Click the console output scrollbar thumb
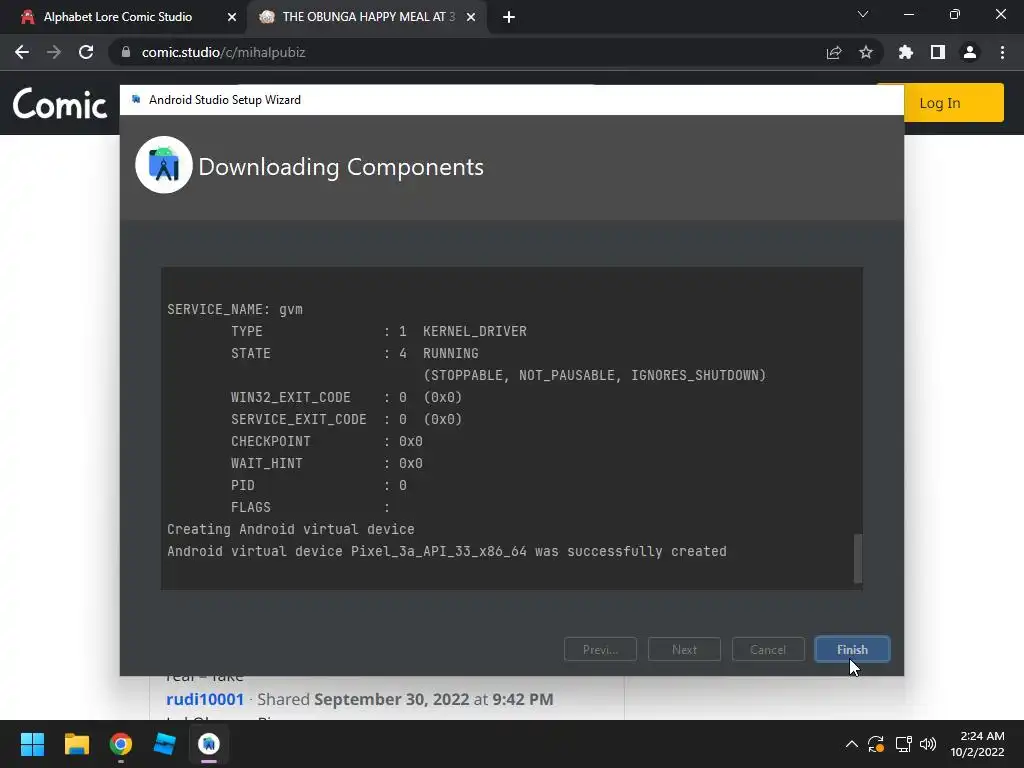1024x768 pixels. [858, 558]
